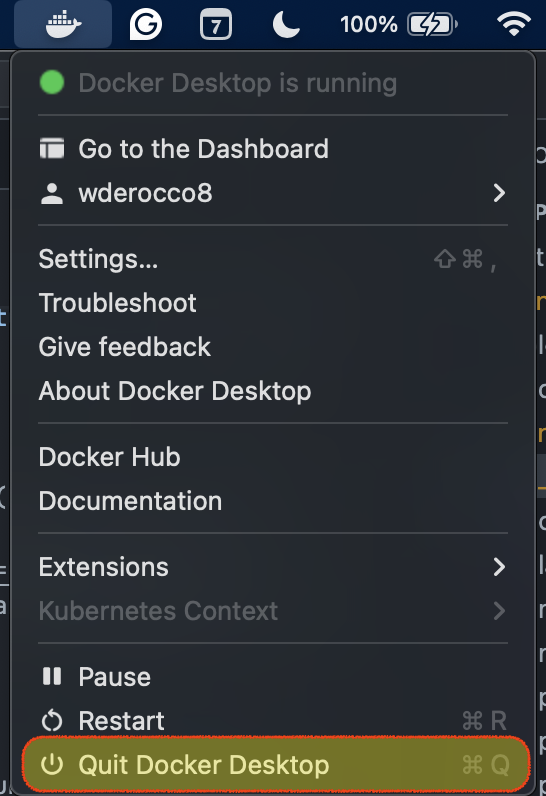Open the Docker Hub link
The image size is (546, 796).
tap(273, 457)
